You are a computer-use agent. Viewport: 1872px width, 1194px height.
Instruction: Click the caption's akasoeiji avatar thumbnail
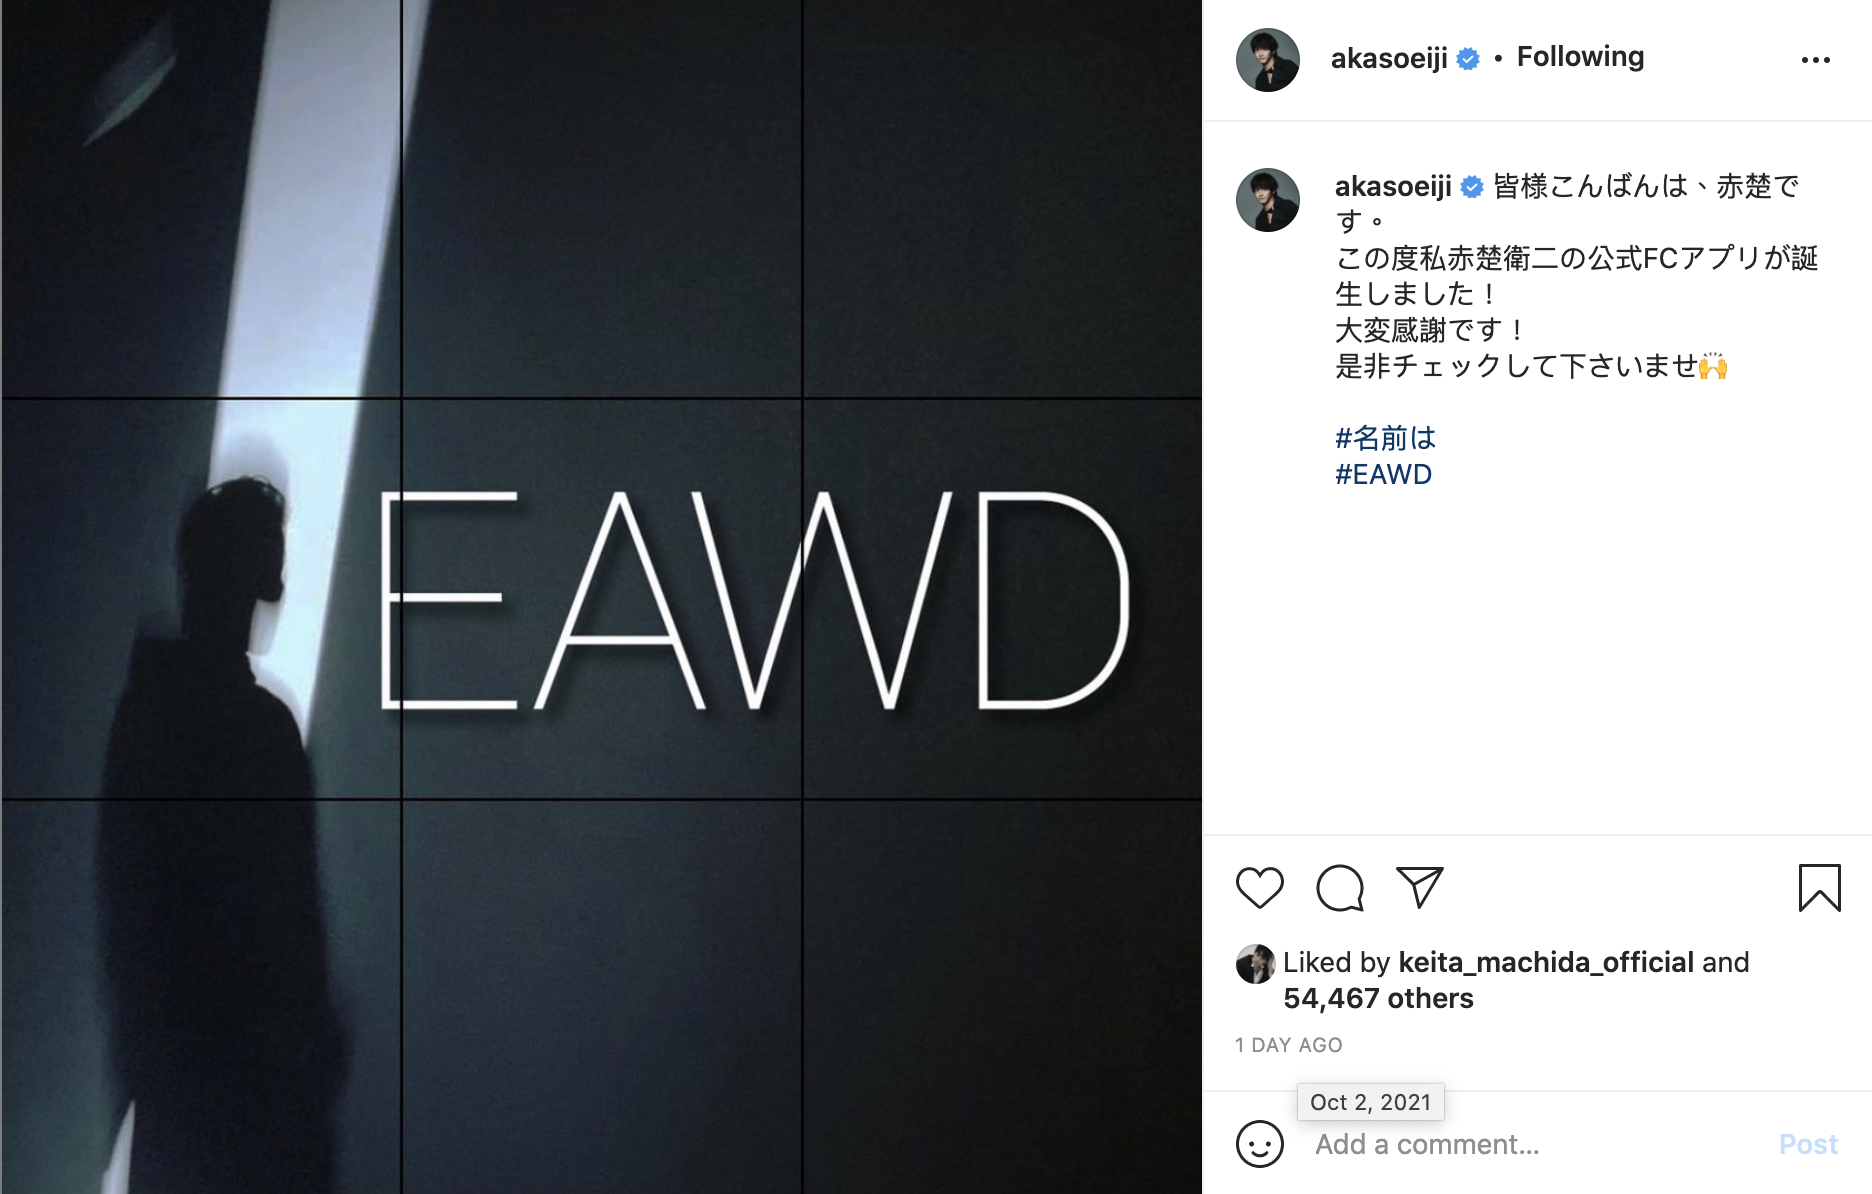[x=1268, y=200]
